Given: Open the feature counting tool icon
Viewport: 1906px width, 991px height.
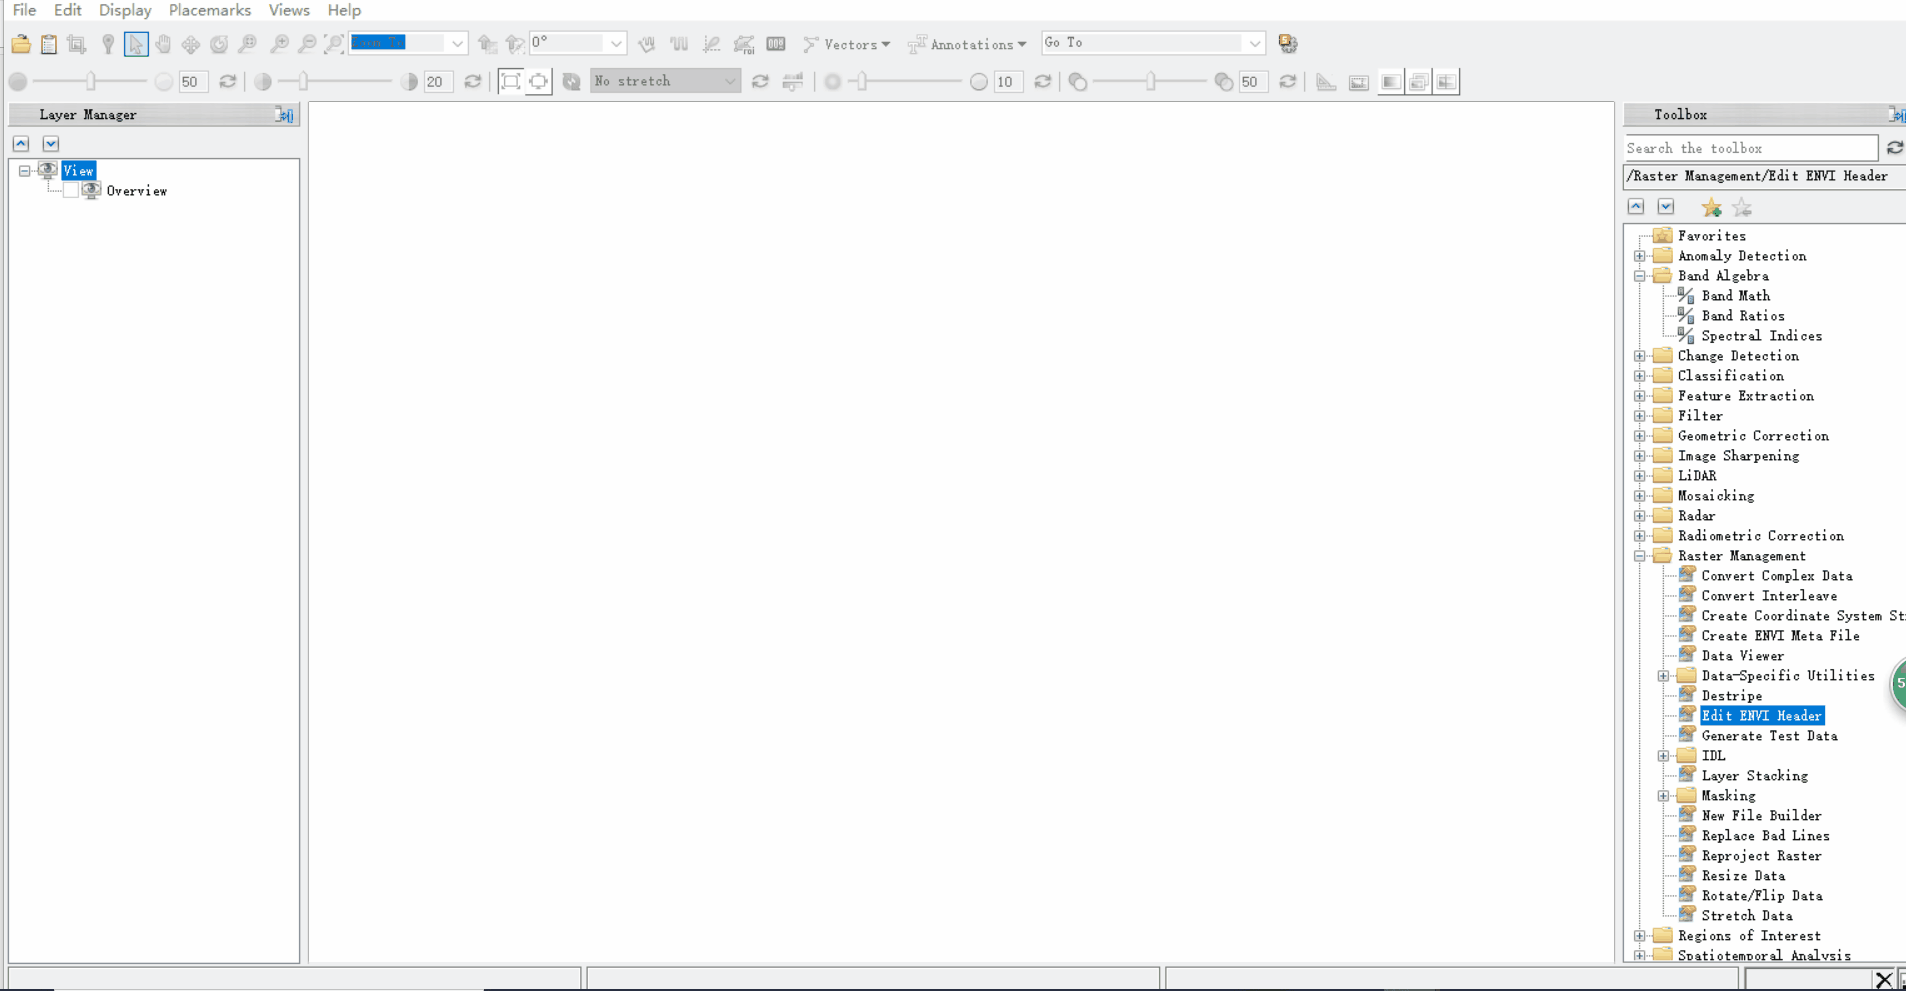Looking at the screenshot, I should 776,44.
